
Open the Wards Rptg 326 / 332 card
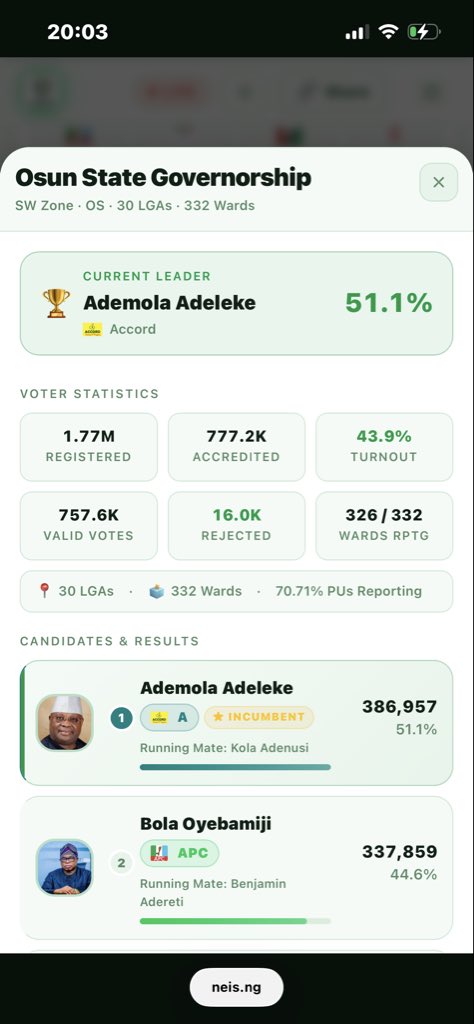click(x=384, y=526)
